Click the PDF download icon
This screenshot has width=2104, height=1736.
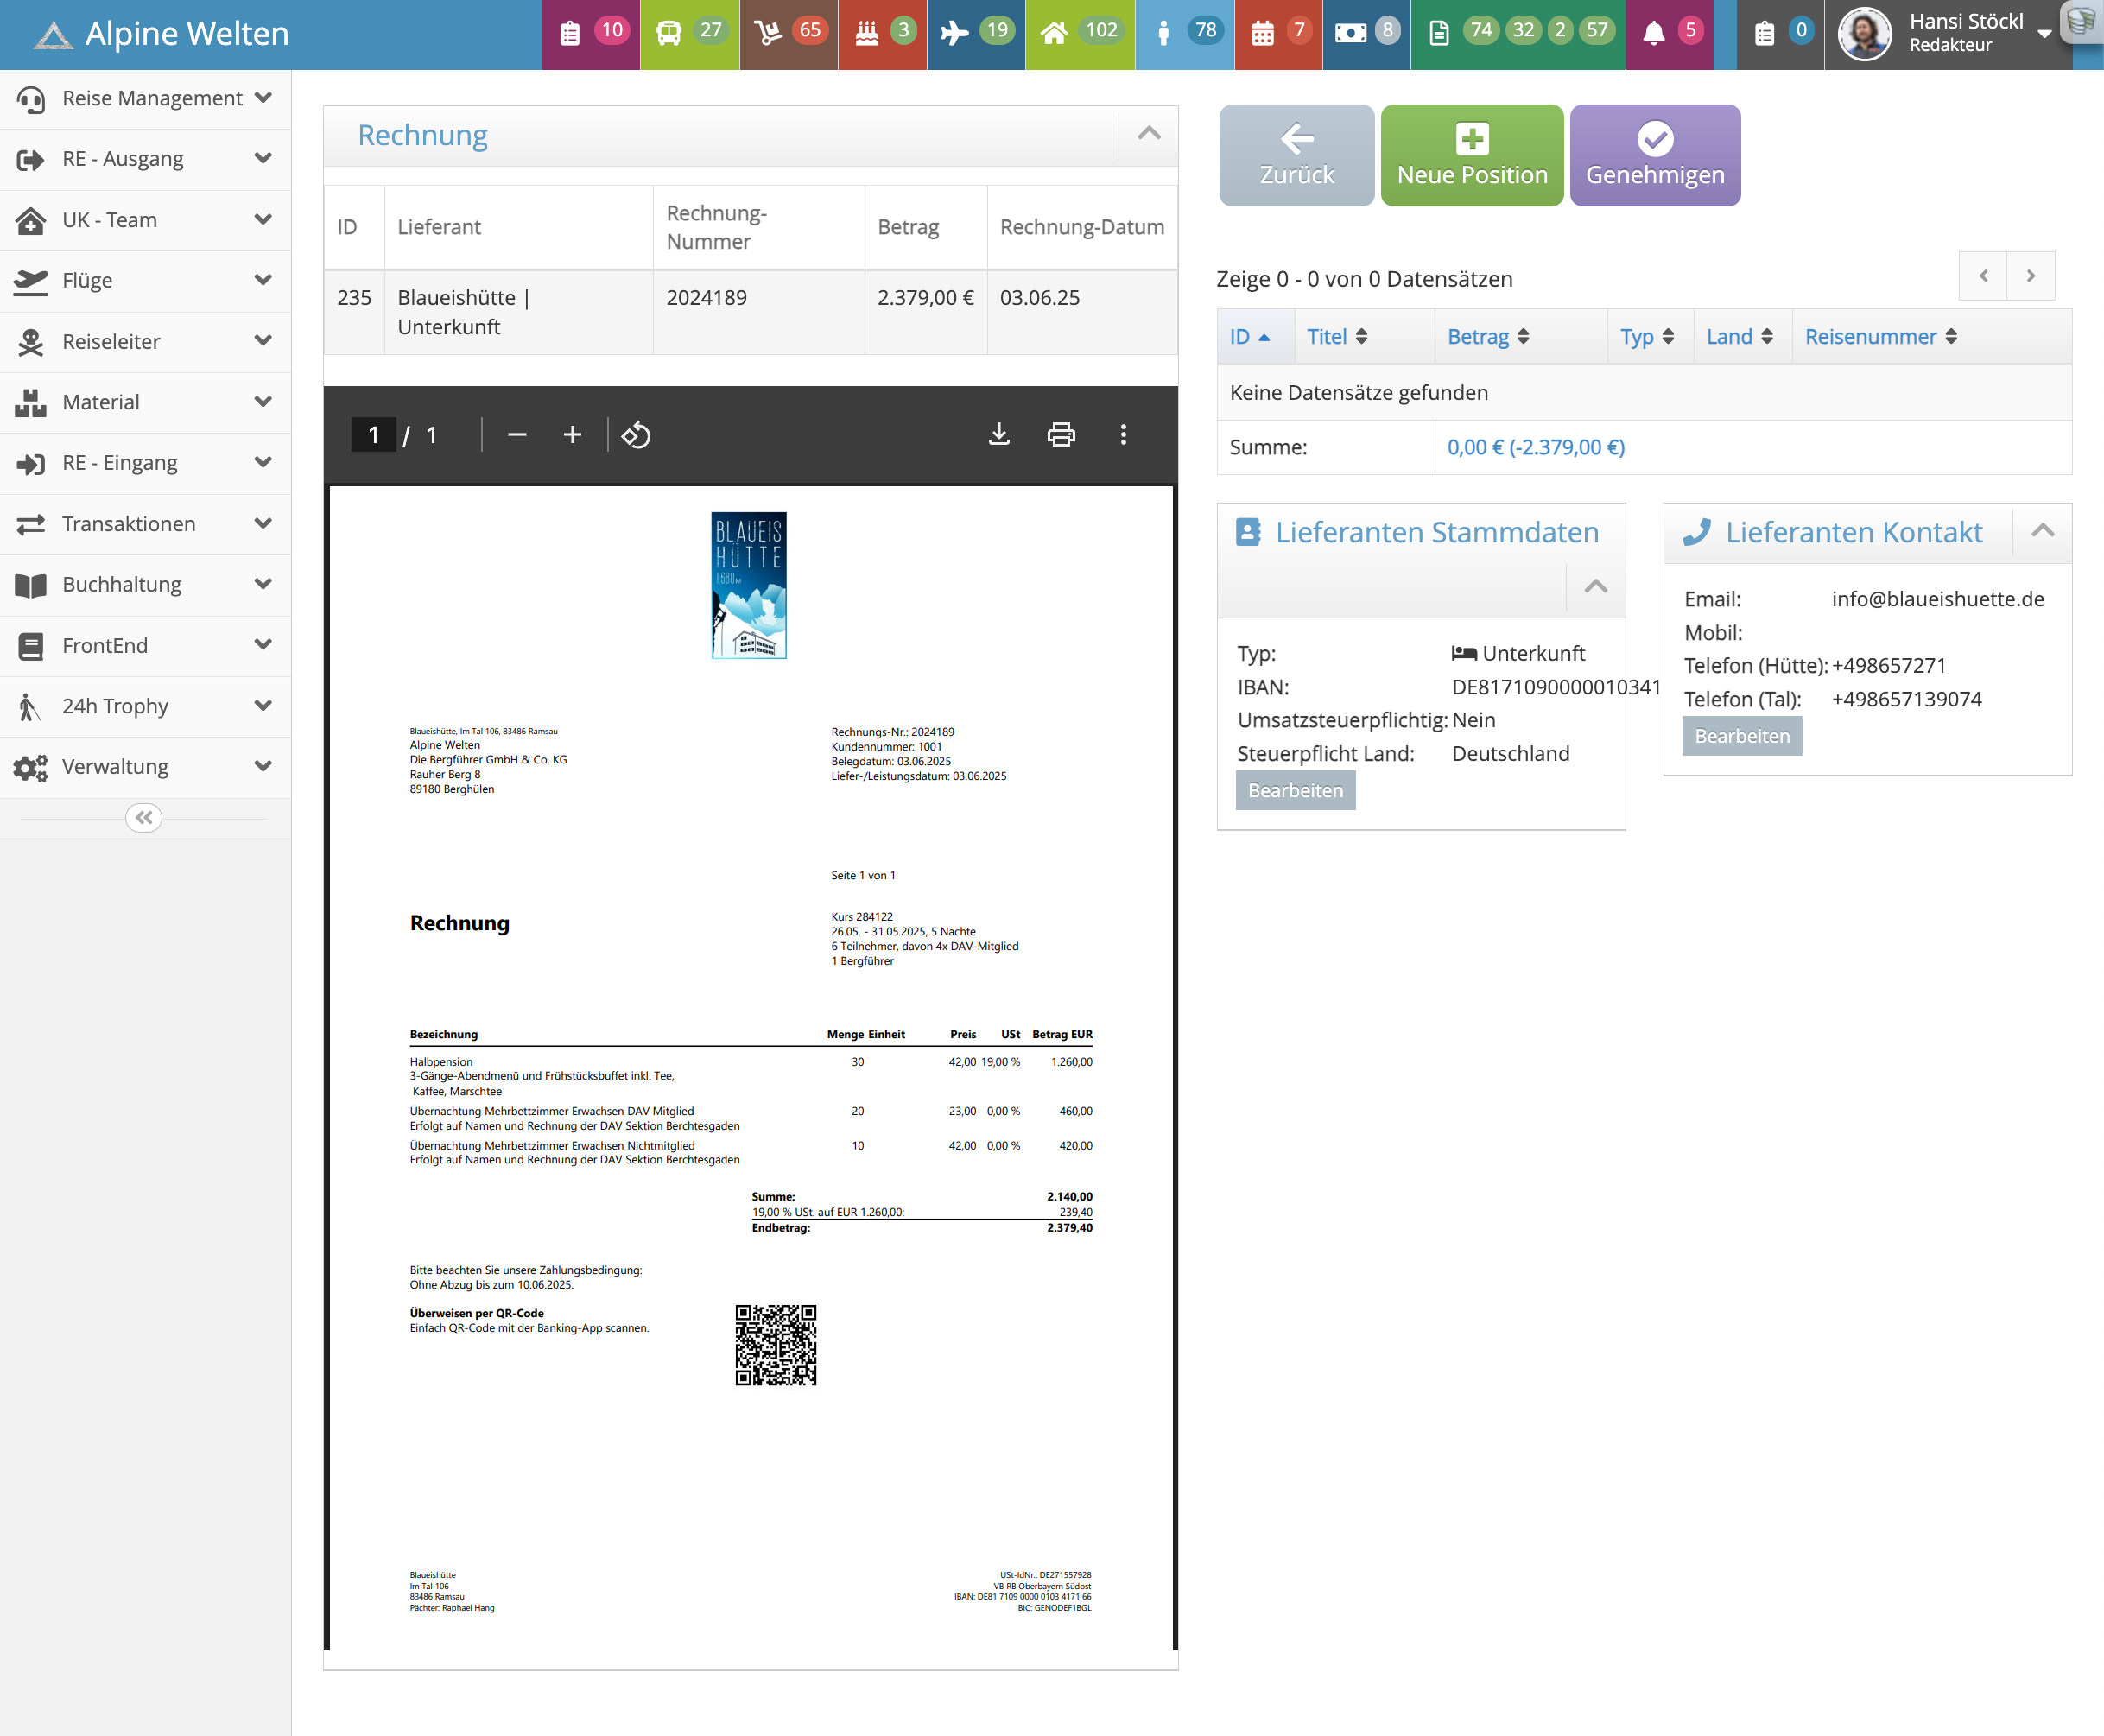tap(998, 434)
